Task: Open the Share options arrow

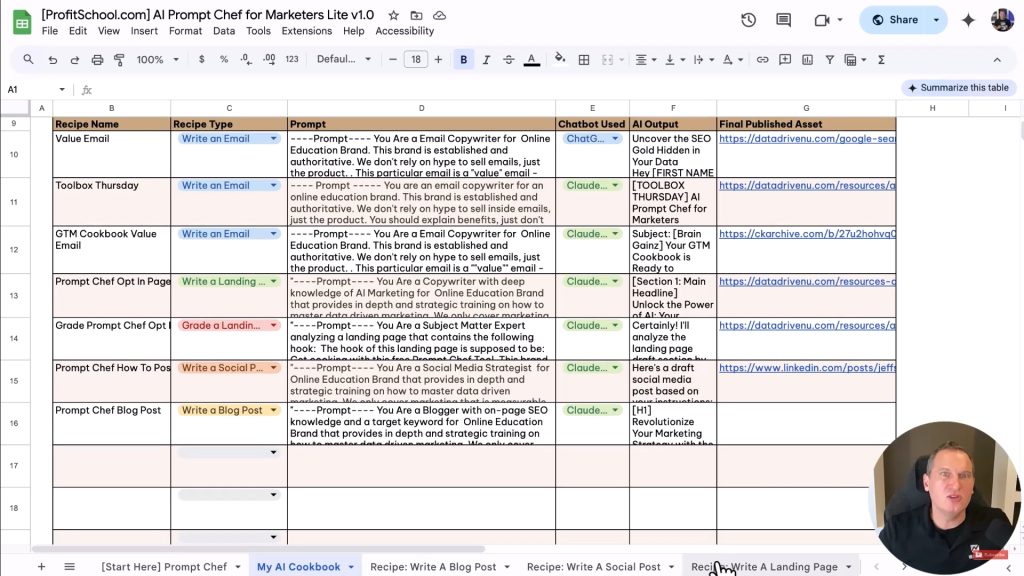Action: [x=936, y=20]
